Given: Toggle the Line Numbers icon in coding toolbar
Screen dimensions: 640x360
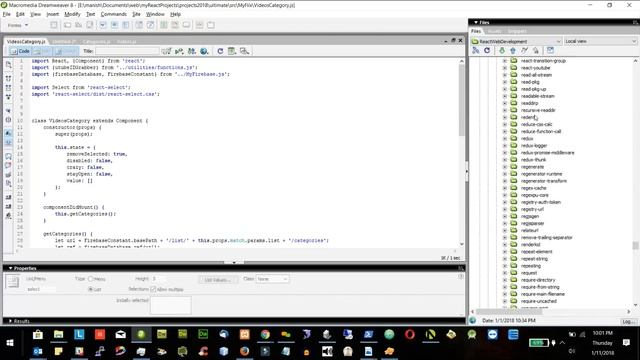Looking at the screenshot, I should [9, 133].
